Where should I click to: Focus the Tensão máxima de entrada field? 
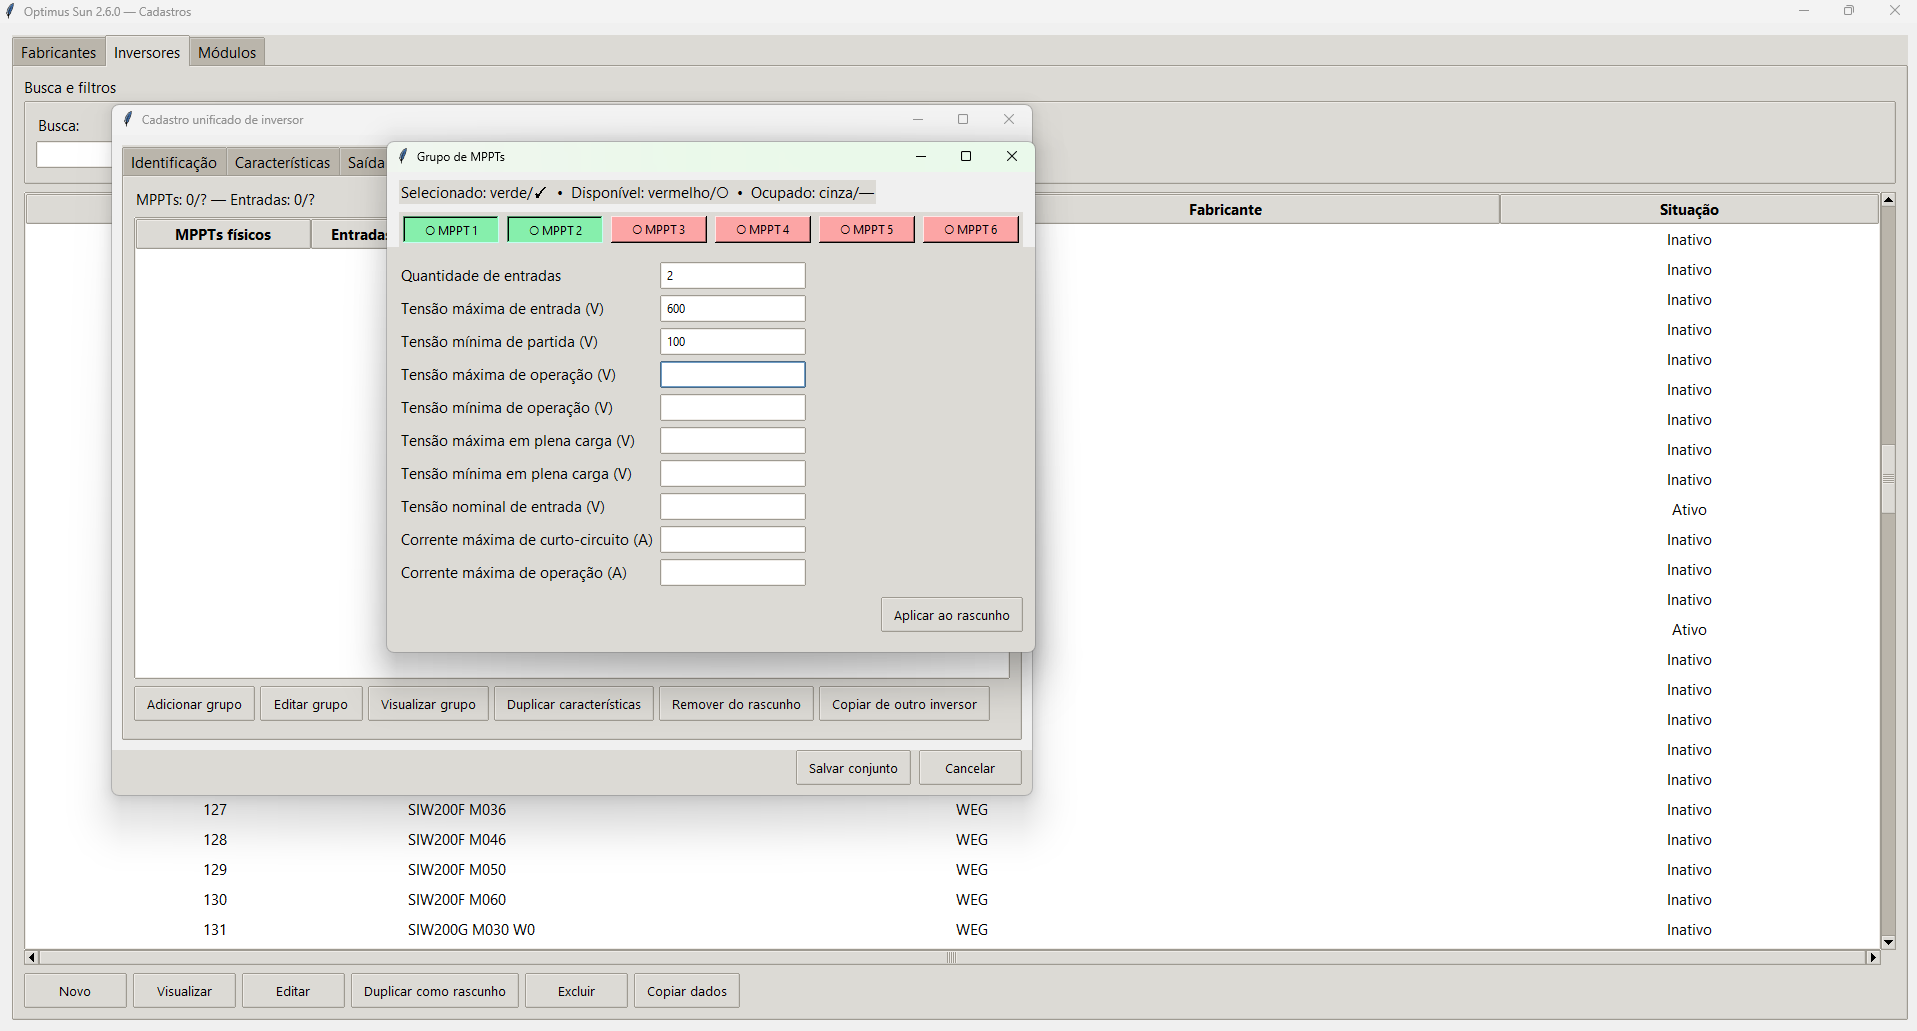(x=733, y=309)
